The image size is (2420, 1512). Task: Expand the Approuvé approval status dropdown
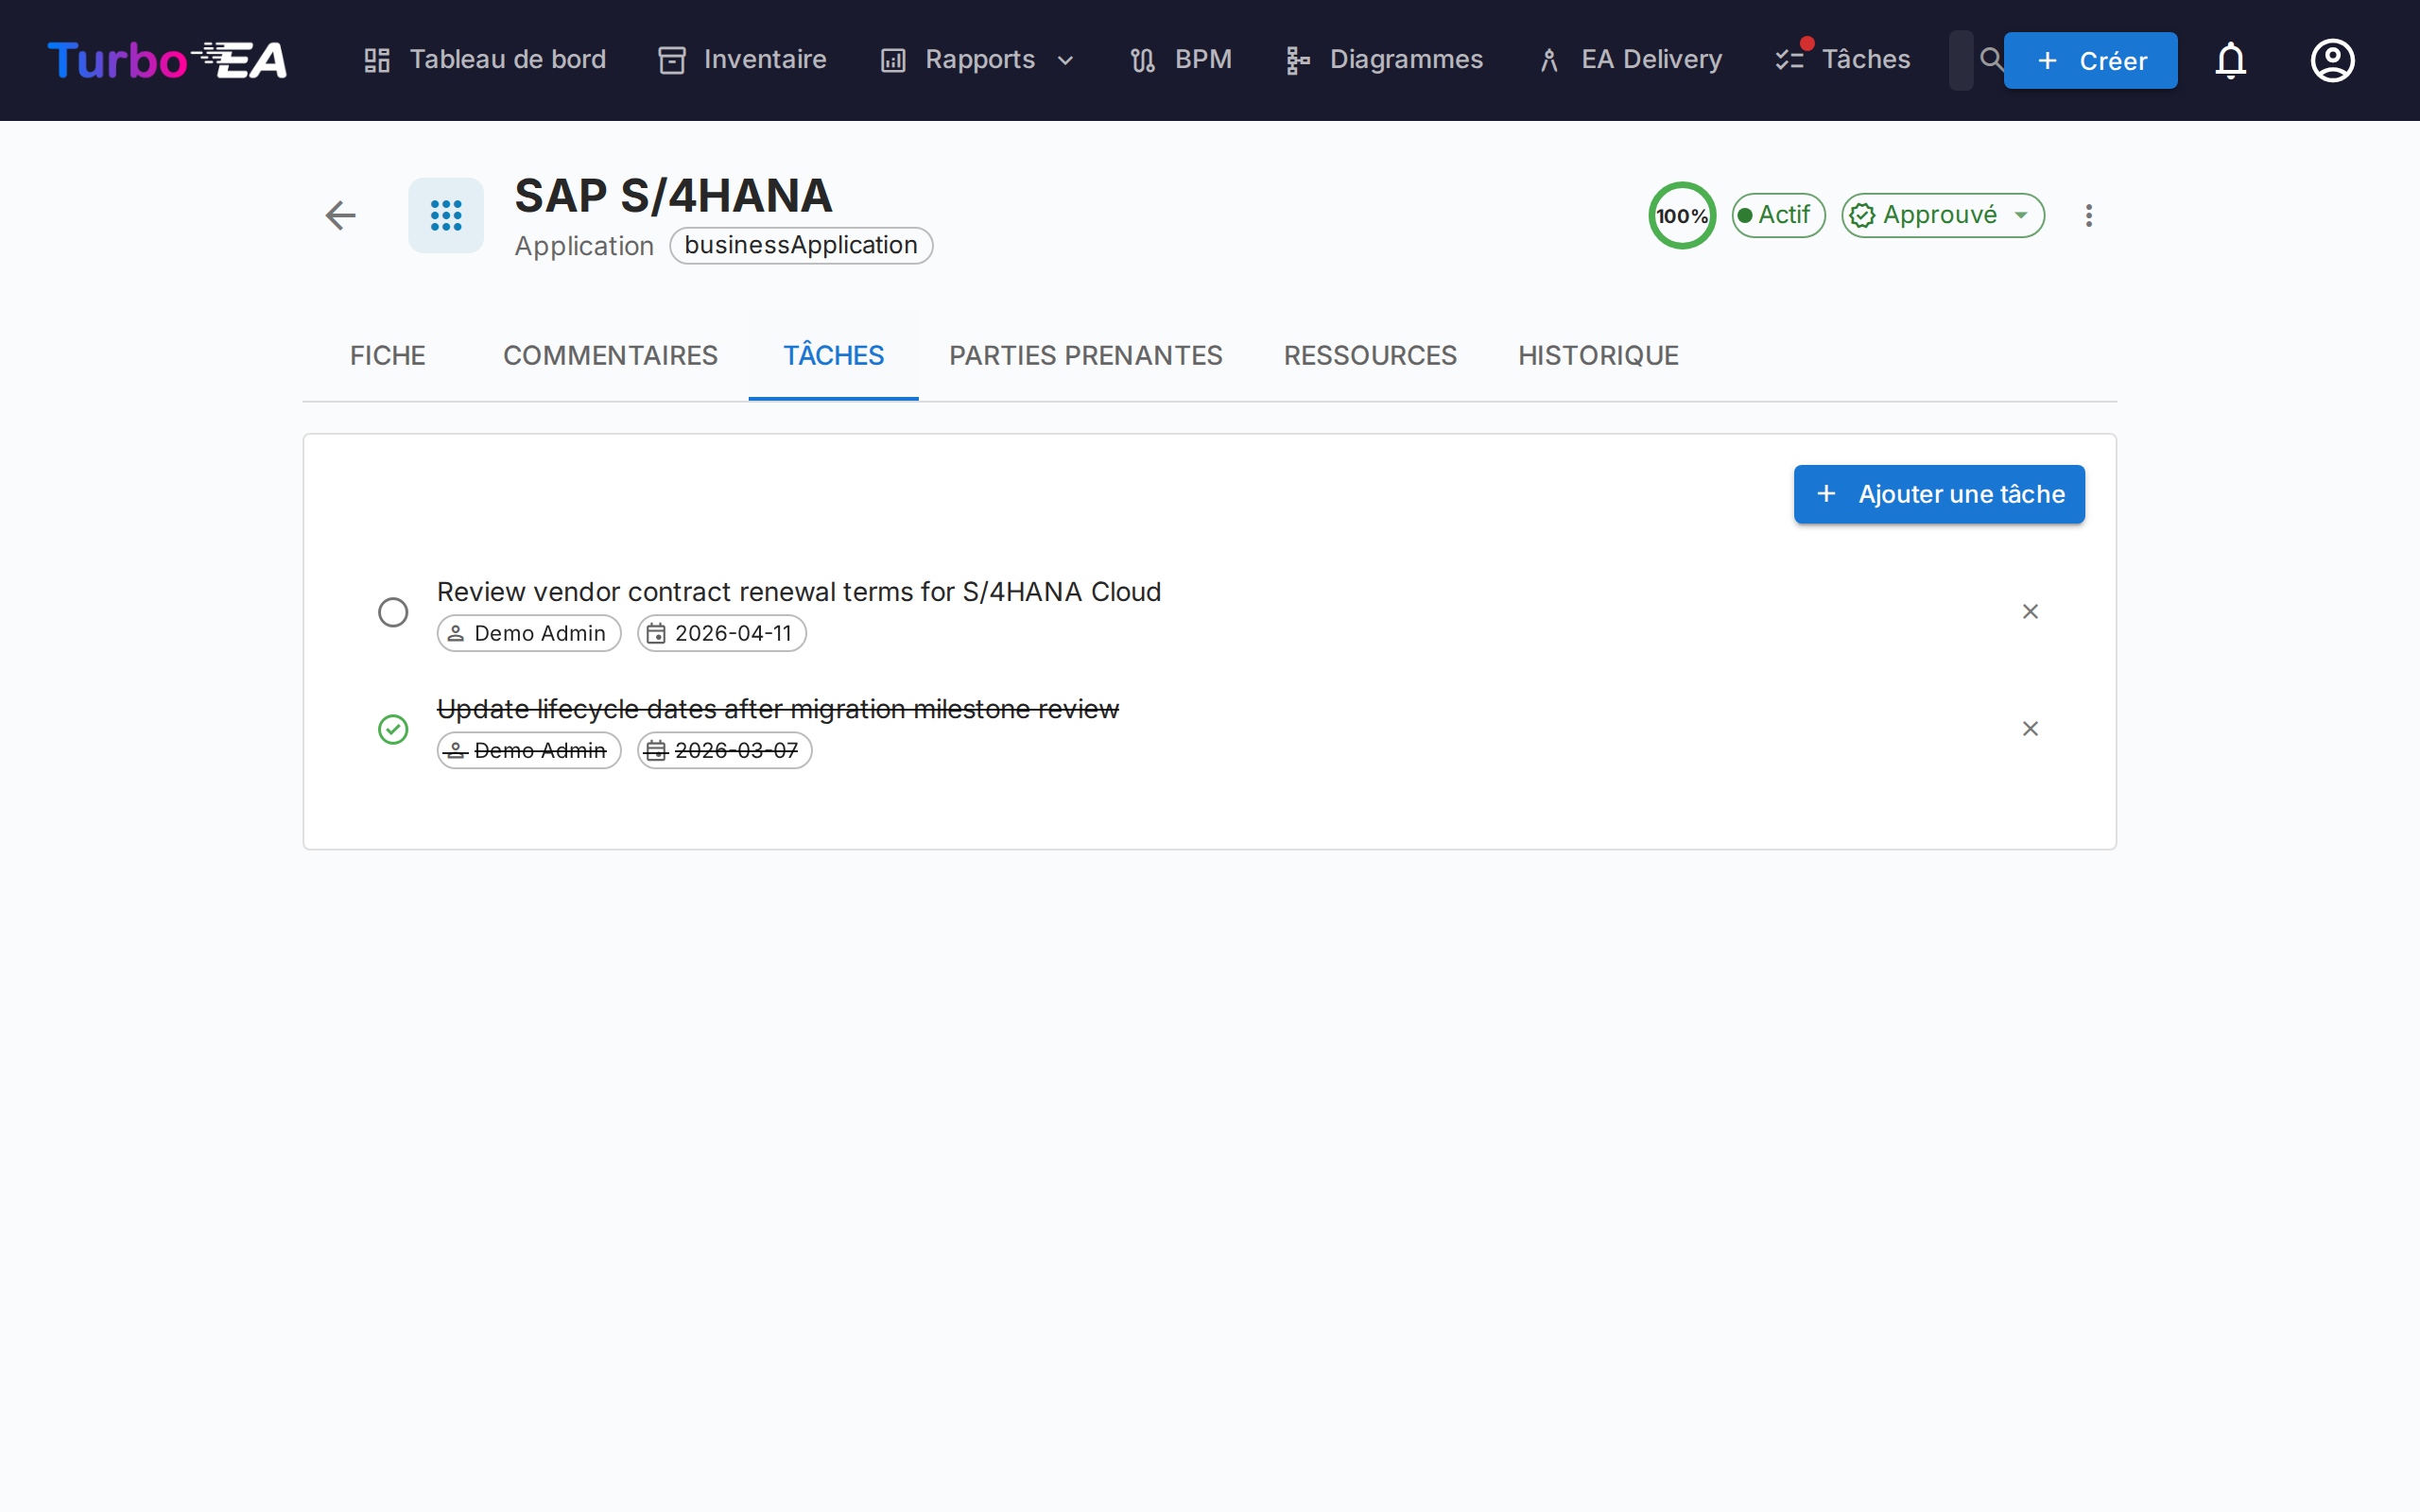(x=1942, y=215)
